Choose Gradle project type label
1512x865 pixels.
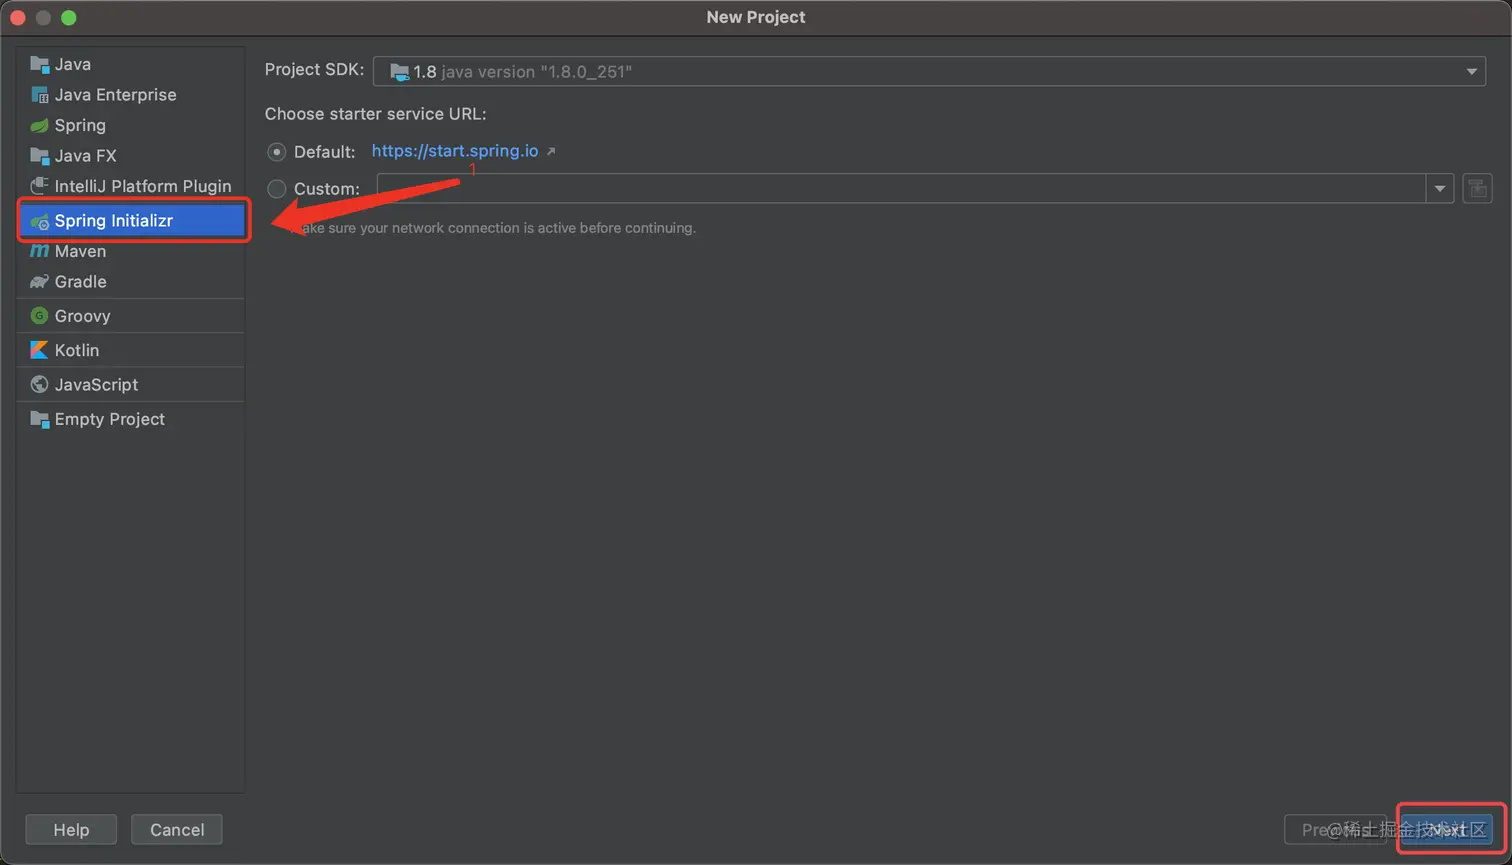click(x=80, y=282)
